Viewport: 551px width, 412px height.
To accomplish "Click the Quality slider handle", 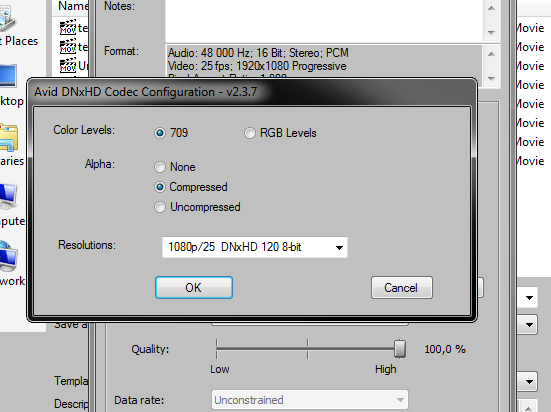I will (x=400, y=349).
